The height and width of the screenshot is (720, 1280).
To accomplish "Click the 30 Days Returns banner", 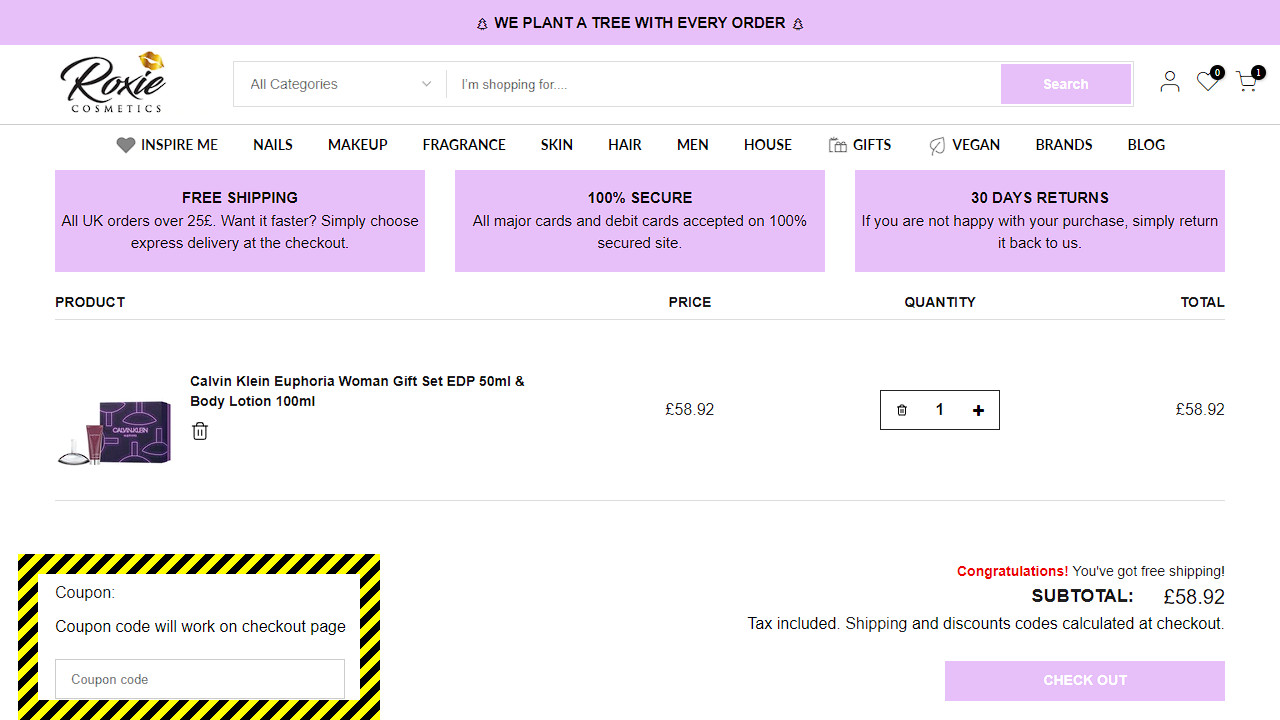I will click(x=1040, y=221).
